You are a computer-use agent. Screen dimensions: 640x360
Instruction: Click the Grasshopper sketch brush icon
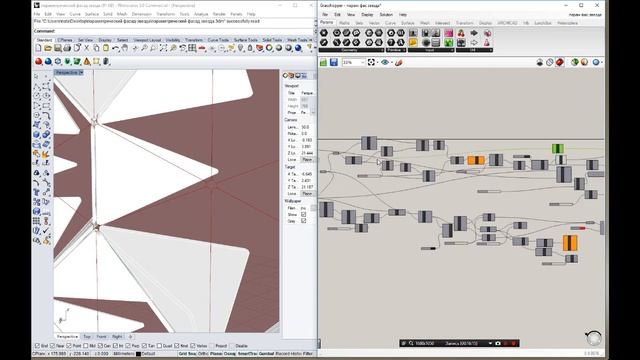pyautogui.click(x=399, y=62)
